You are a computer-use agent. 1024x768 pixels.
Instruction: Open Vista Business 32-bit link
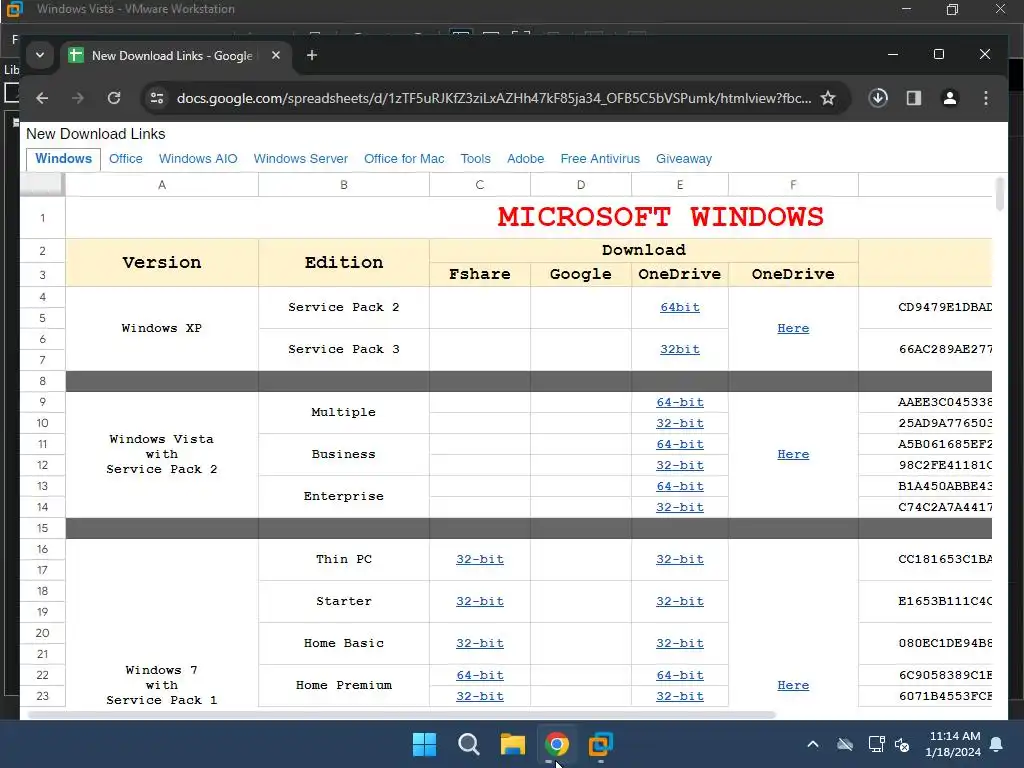pos(680,465)
